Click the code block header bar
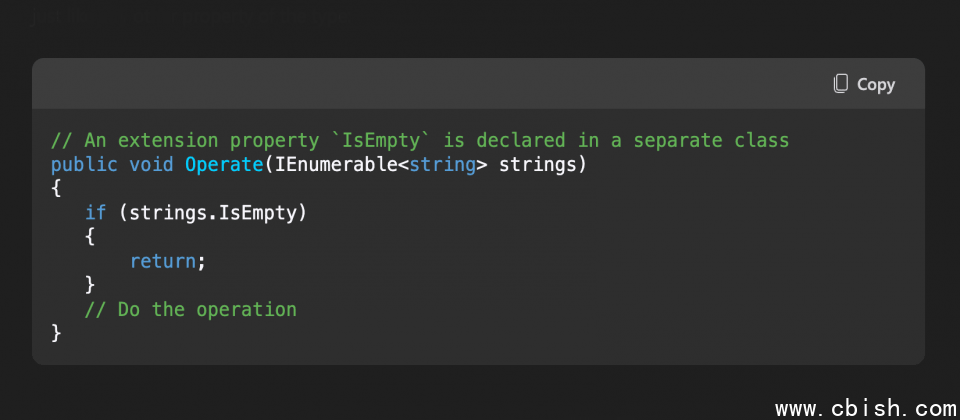Image resolution: width=960 pixels, height=420 pixels. [x=478, y=84]
